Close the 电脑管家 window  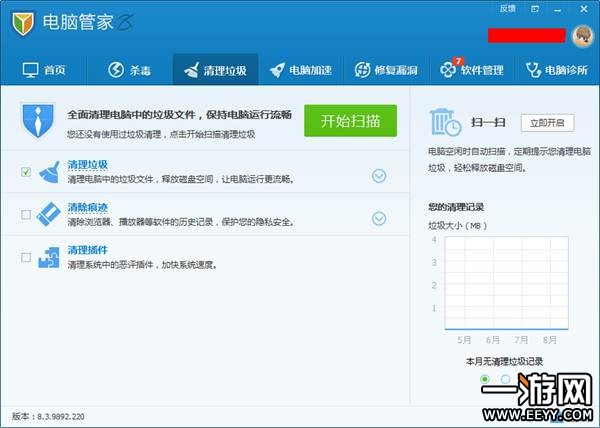[584, 9]
